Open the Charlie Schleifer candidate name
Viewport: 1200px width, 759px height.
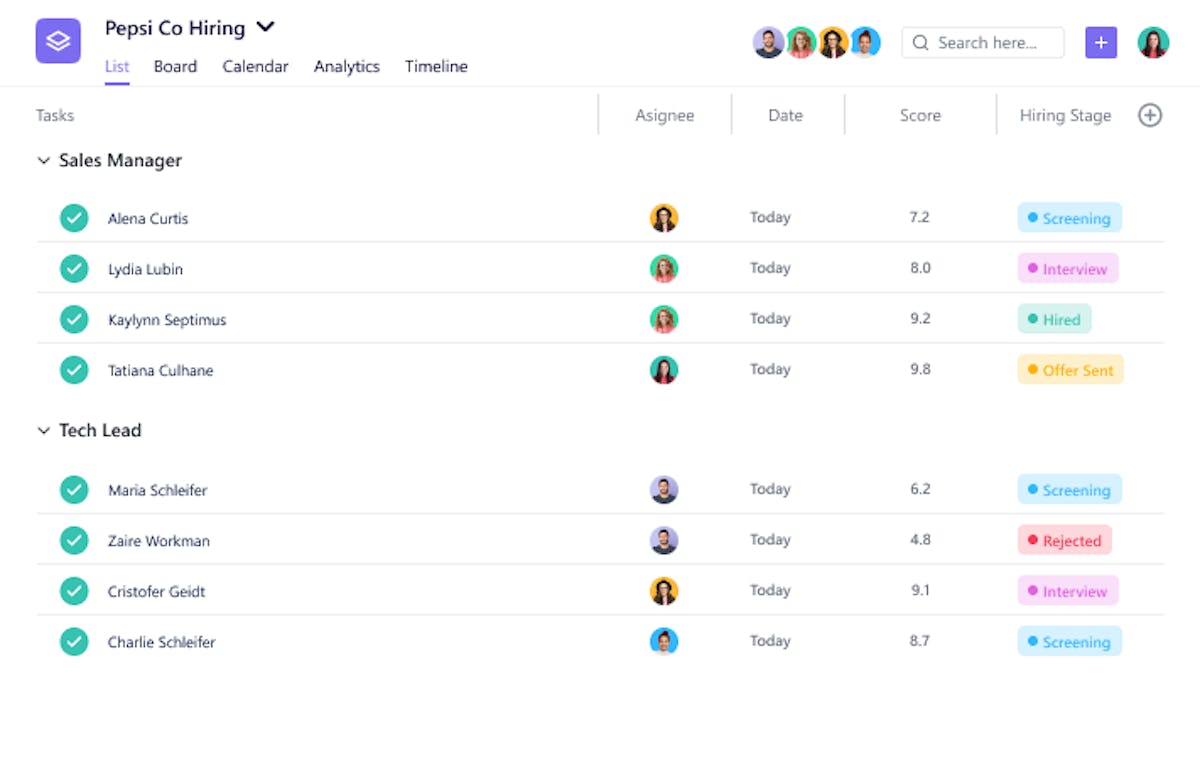[162, 642]
